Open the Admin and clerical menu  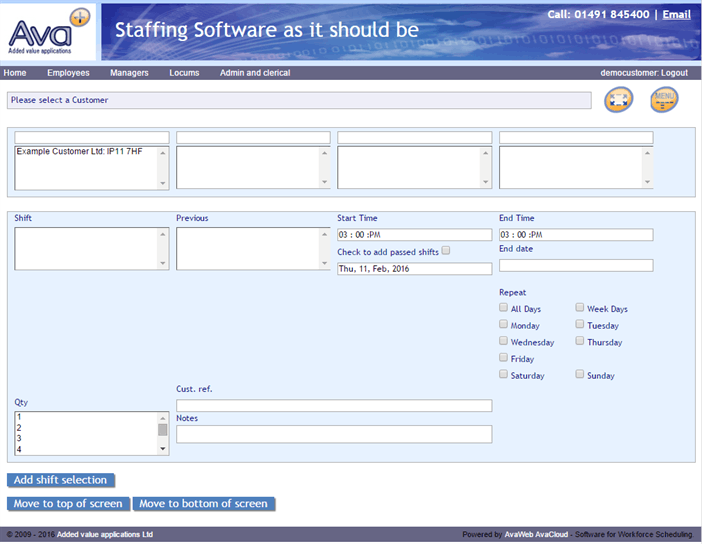tap(254, 73)
